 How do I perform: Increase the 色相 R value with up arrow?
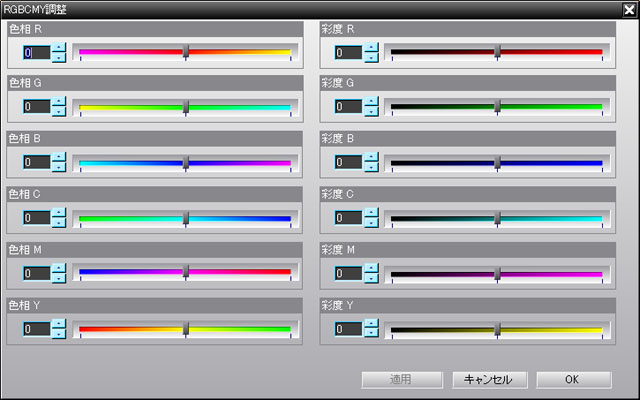[59, 47]
